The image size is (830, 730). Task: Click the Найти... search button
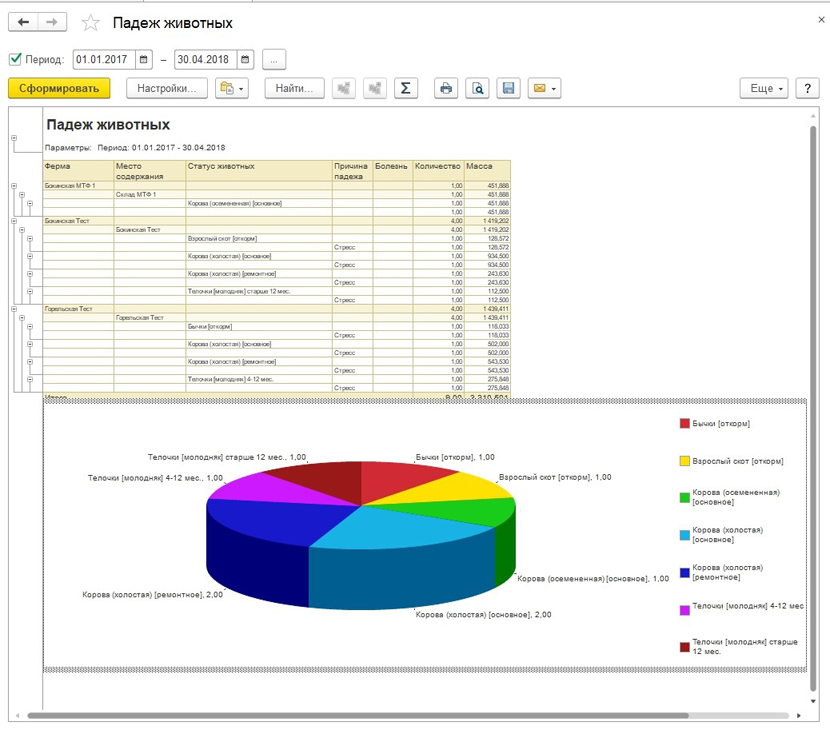295,88
